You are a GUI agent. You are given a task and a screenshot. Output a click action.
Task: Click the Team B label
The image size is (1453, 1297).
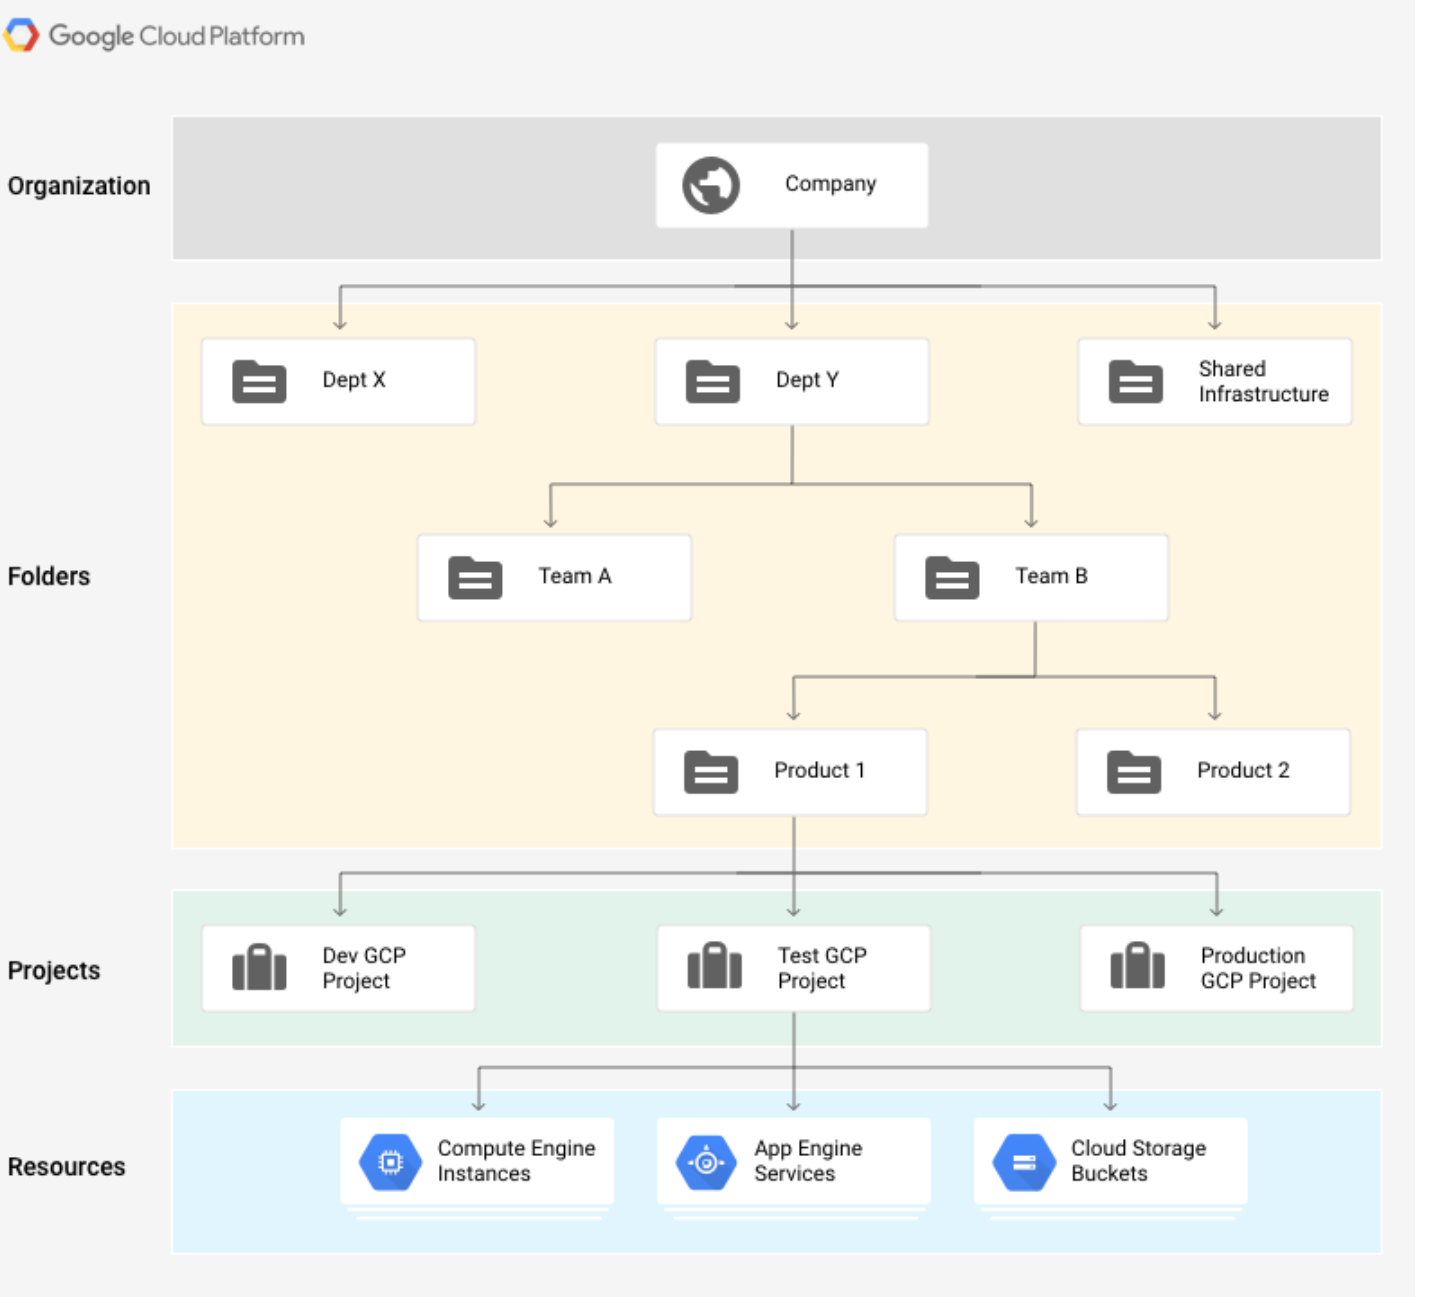click(1051, 576)
